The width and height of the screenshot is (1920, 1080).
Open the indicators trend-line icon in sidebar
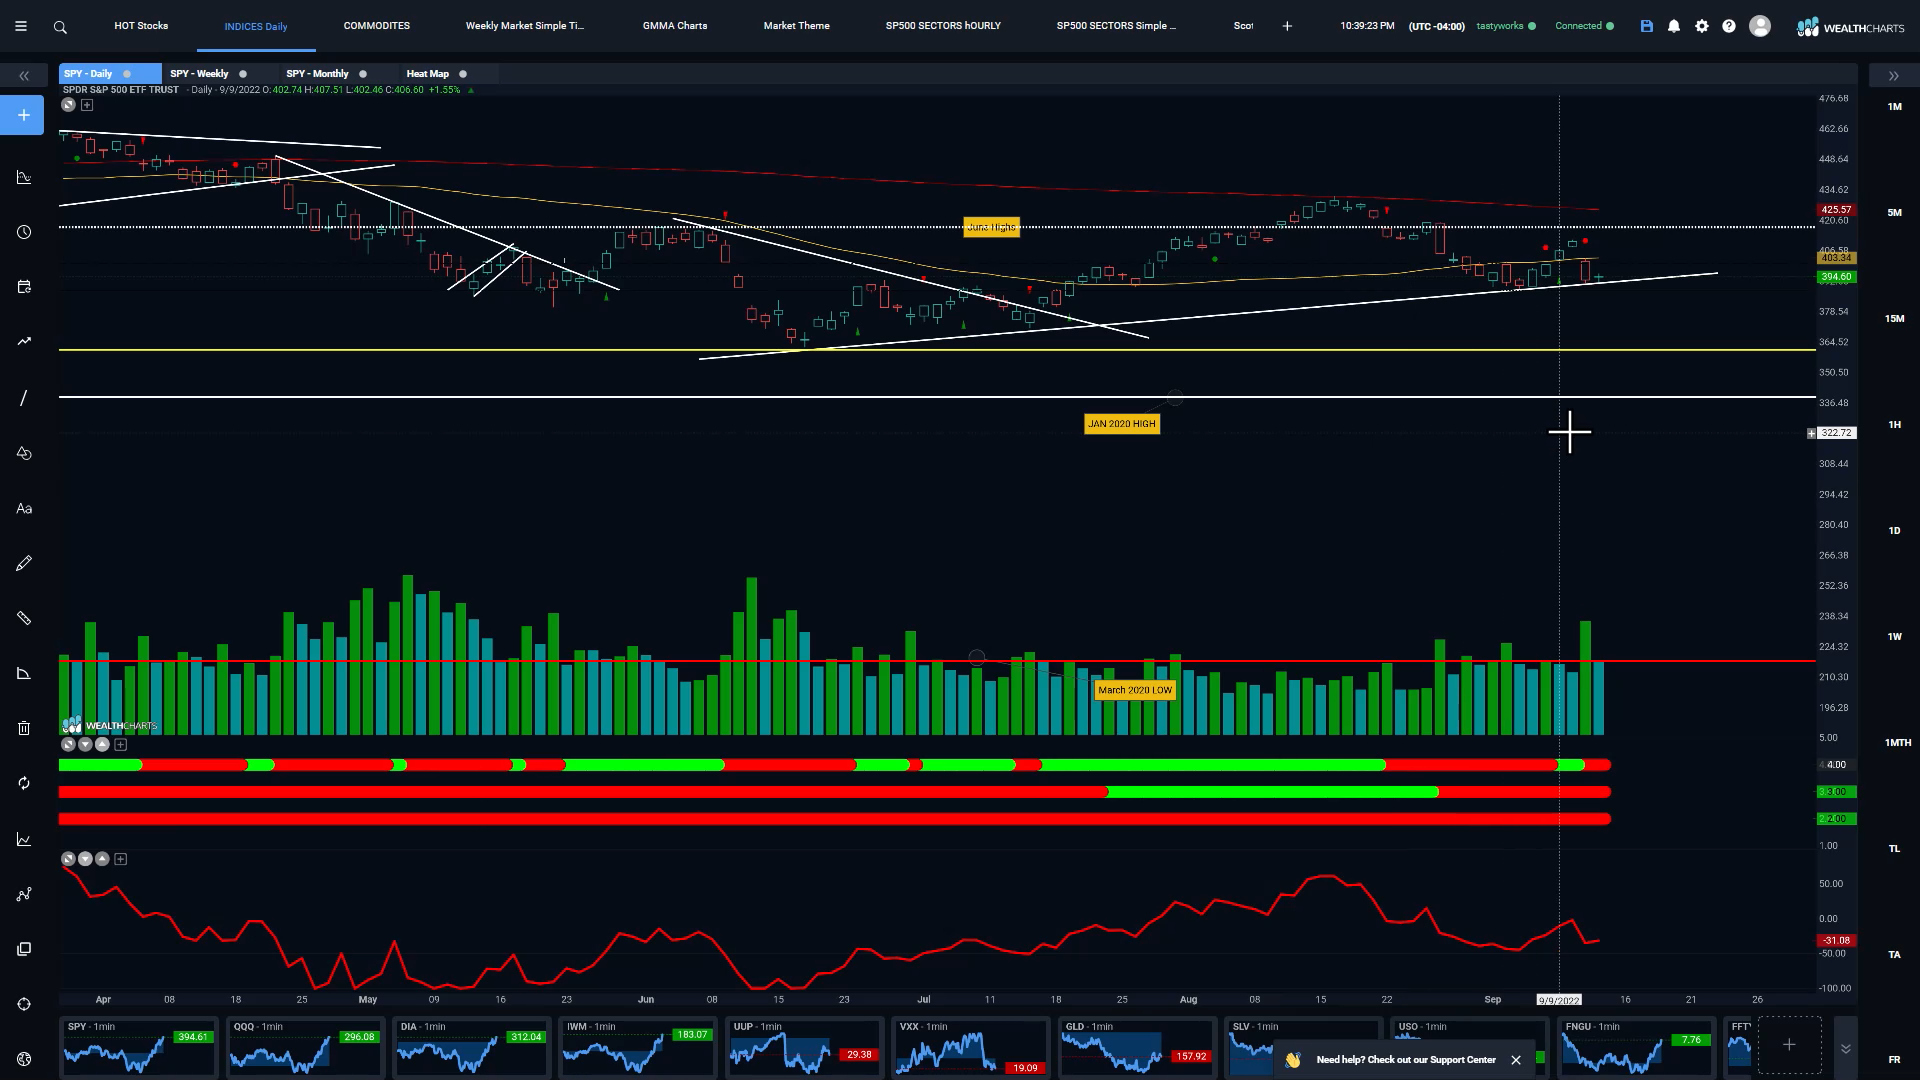[24, 341]
